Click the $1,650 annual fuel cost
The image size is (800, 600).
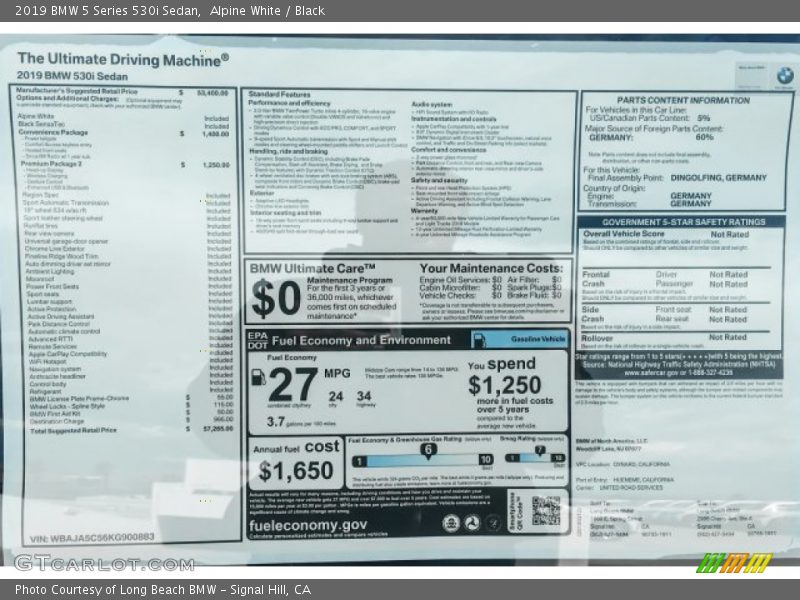(x=295, y=470)
